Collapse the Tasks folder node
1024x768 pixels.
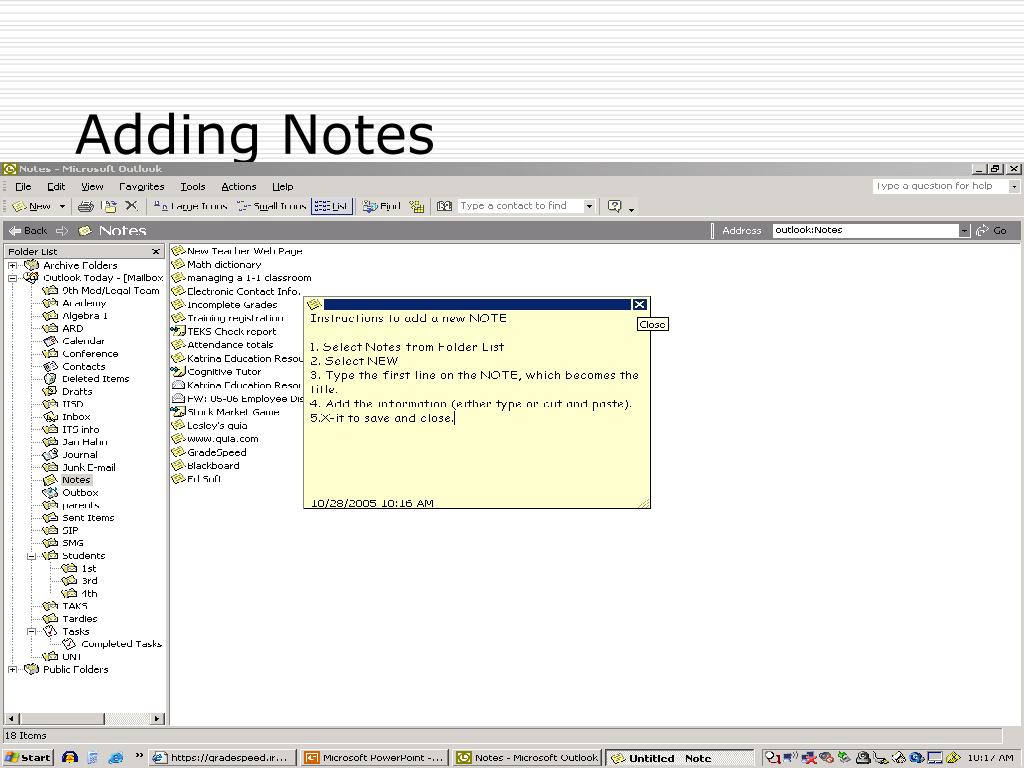coord(31,632)
